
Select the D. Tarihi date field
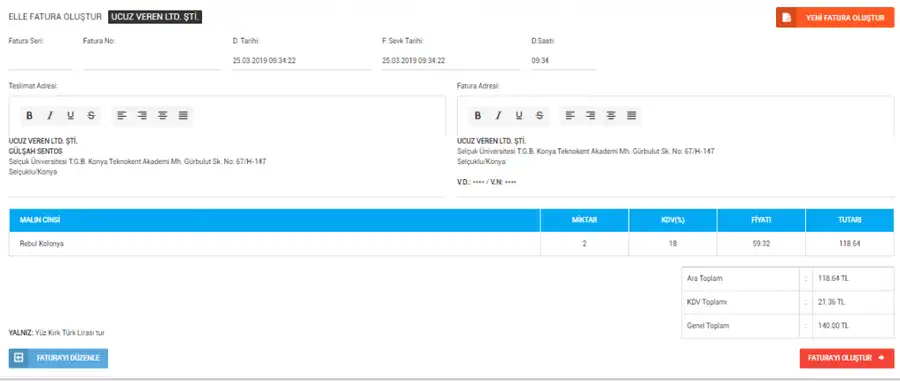point(302,60)
